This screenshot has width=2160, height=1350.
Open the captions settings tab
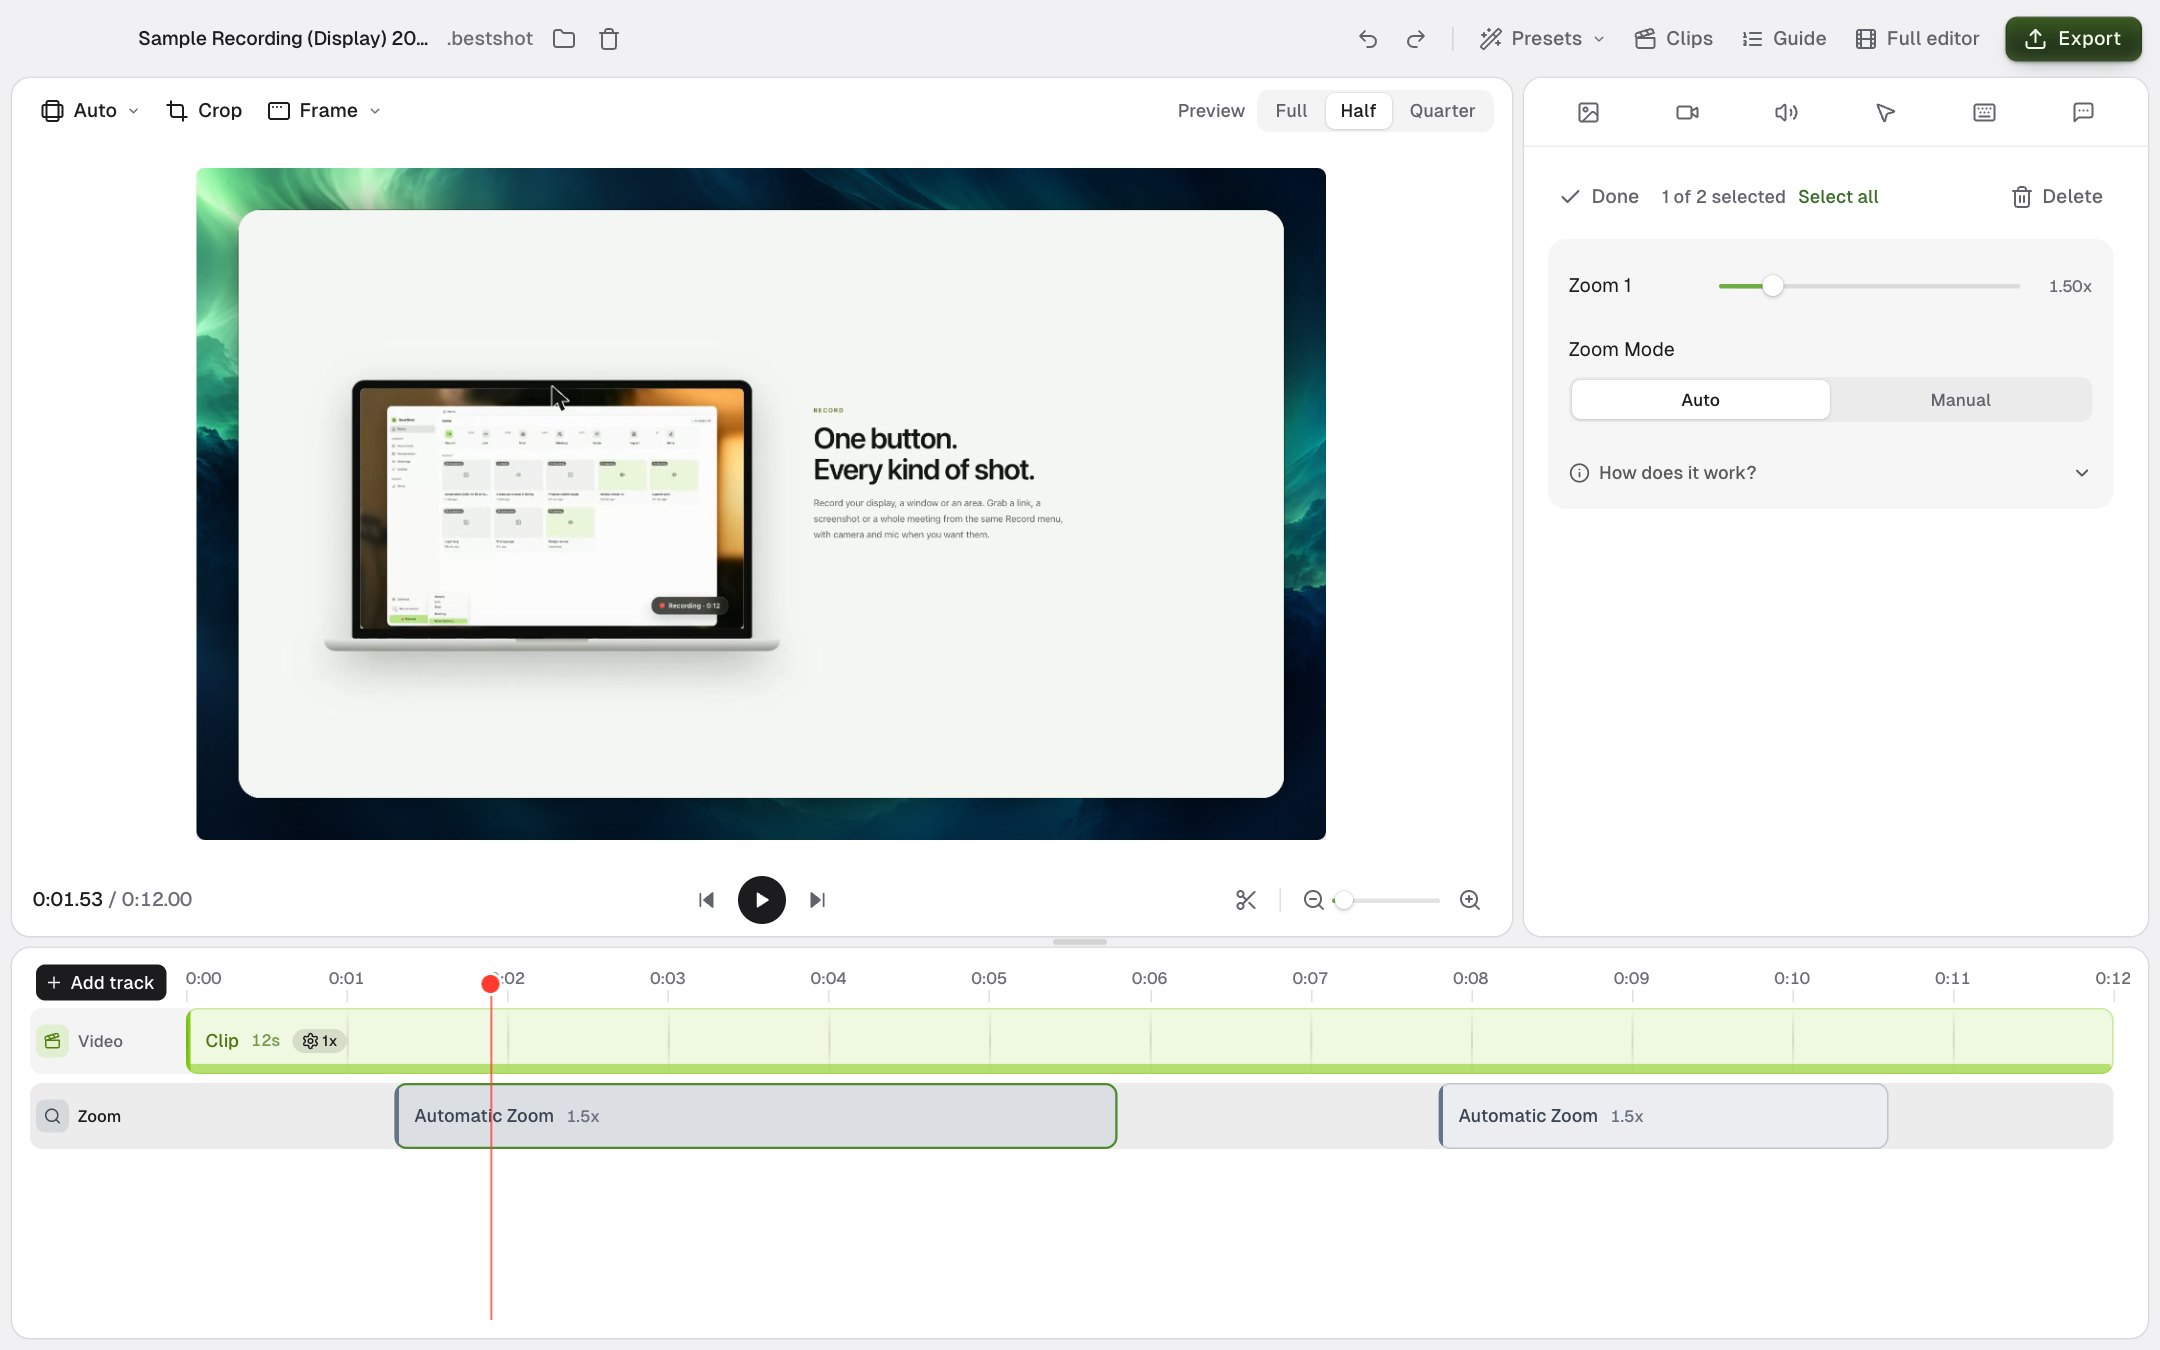[2084, 112]
